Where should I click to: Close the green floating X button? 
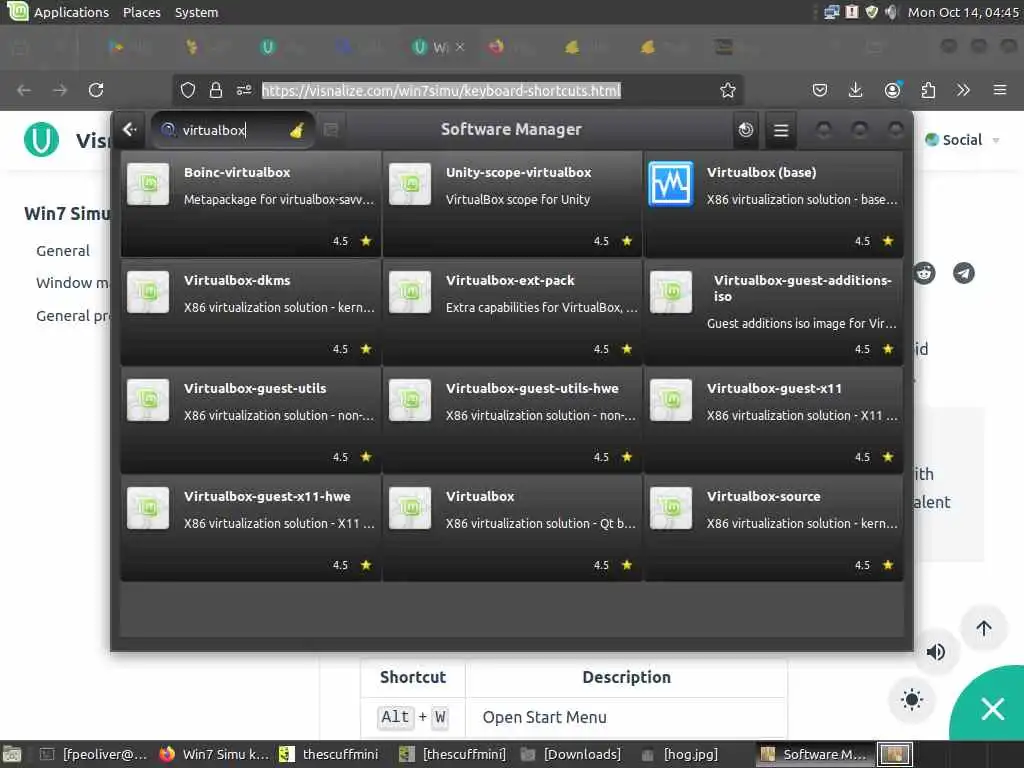[x=993, y=709]
